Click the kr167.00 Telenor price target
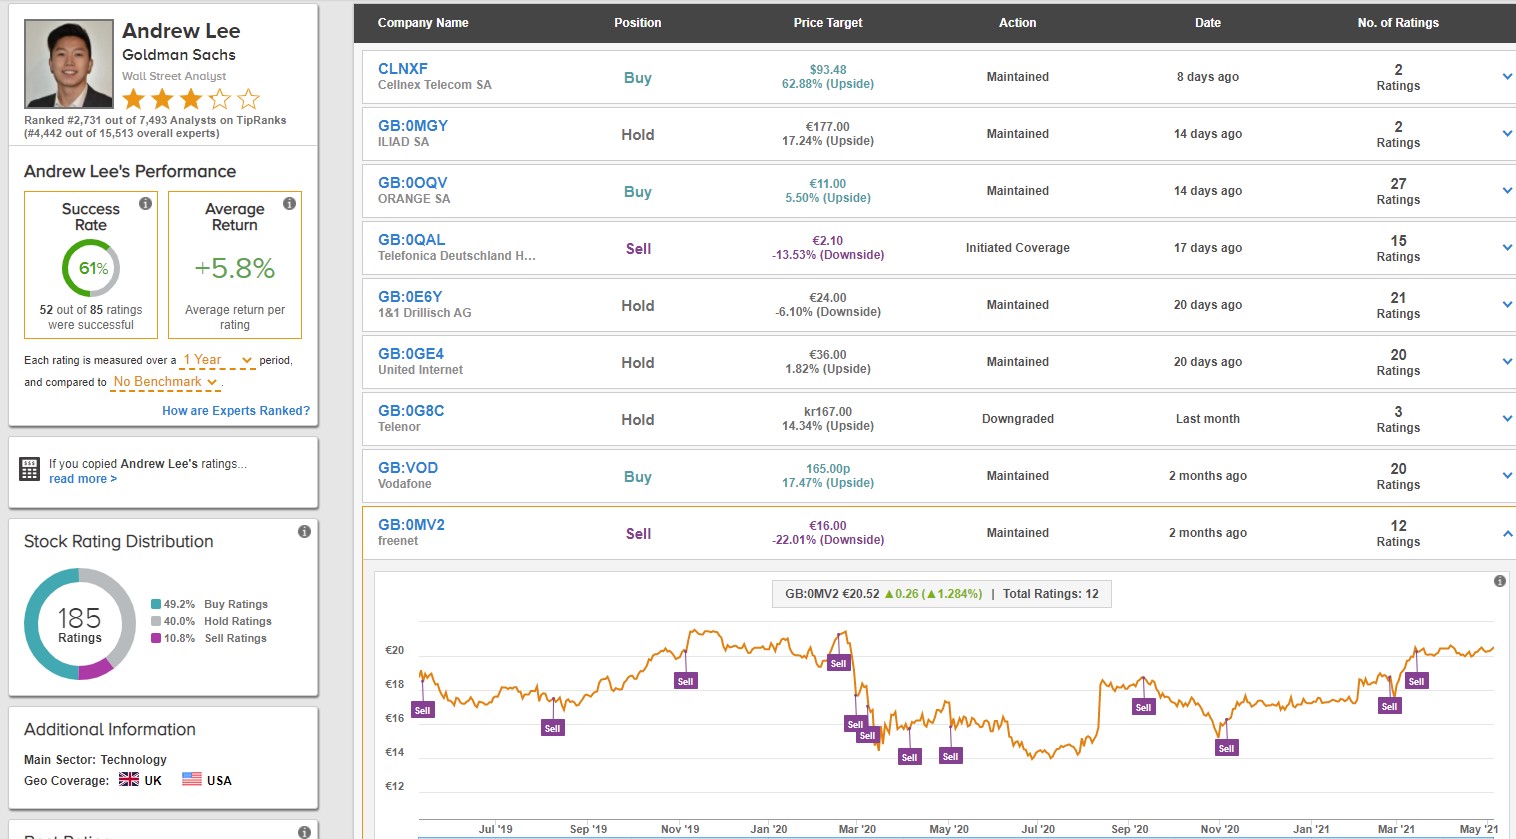 828,412
